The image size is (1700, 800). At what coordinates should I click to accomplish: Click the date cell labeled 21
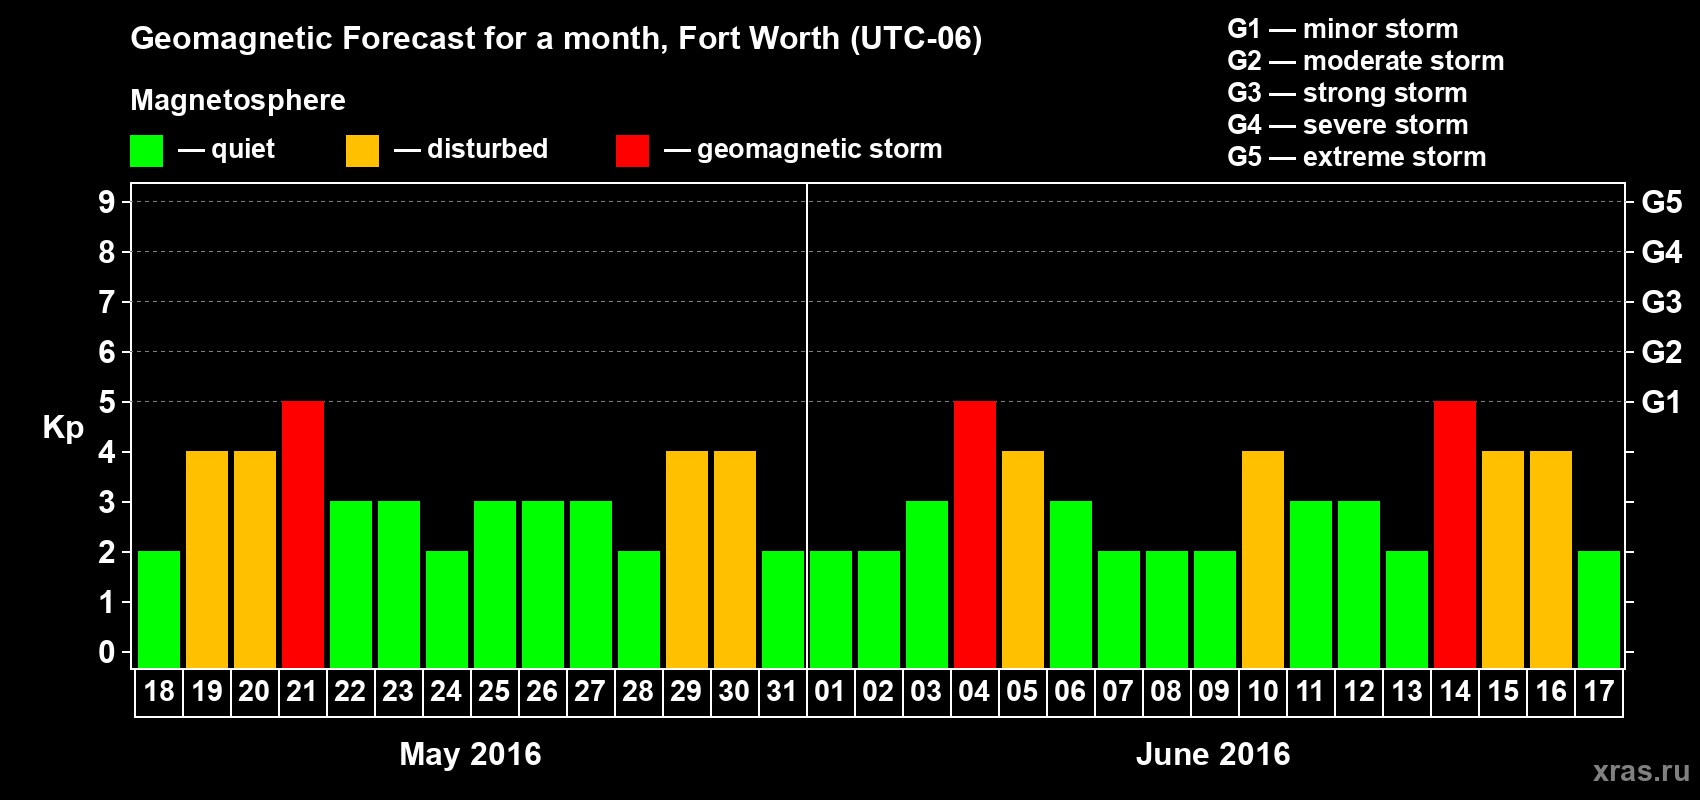click(x=303, y=692)
